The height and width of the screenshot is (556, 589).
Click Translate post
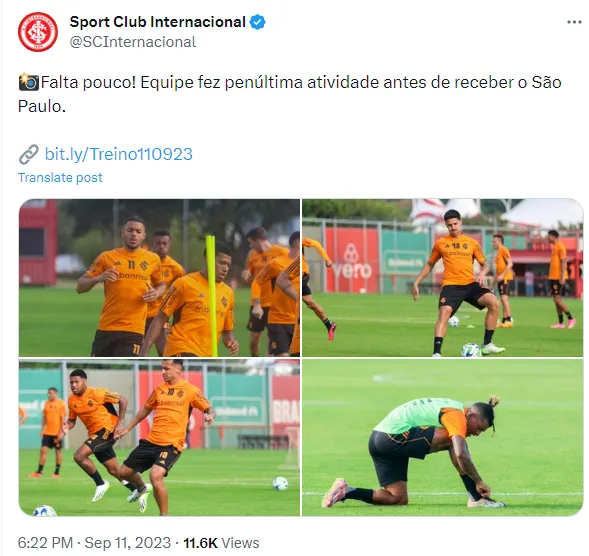(x=60, y=177)
